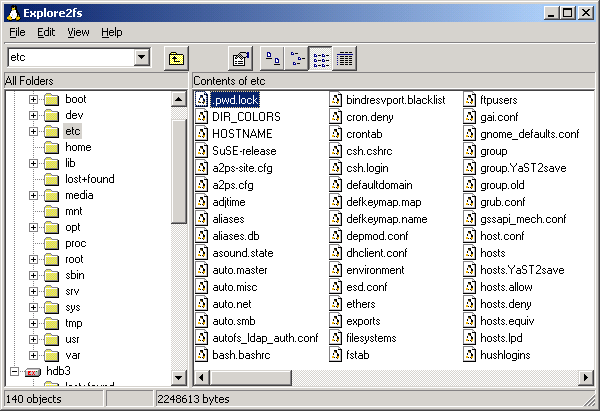Expand the usr folder node
Image resolution: width=600 pixels, height=411 pixels.
[33, 339]
